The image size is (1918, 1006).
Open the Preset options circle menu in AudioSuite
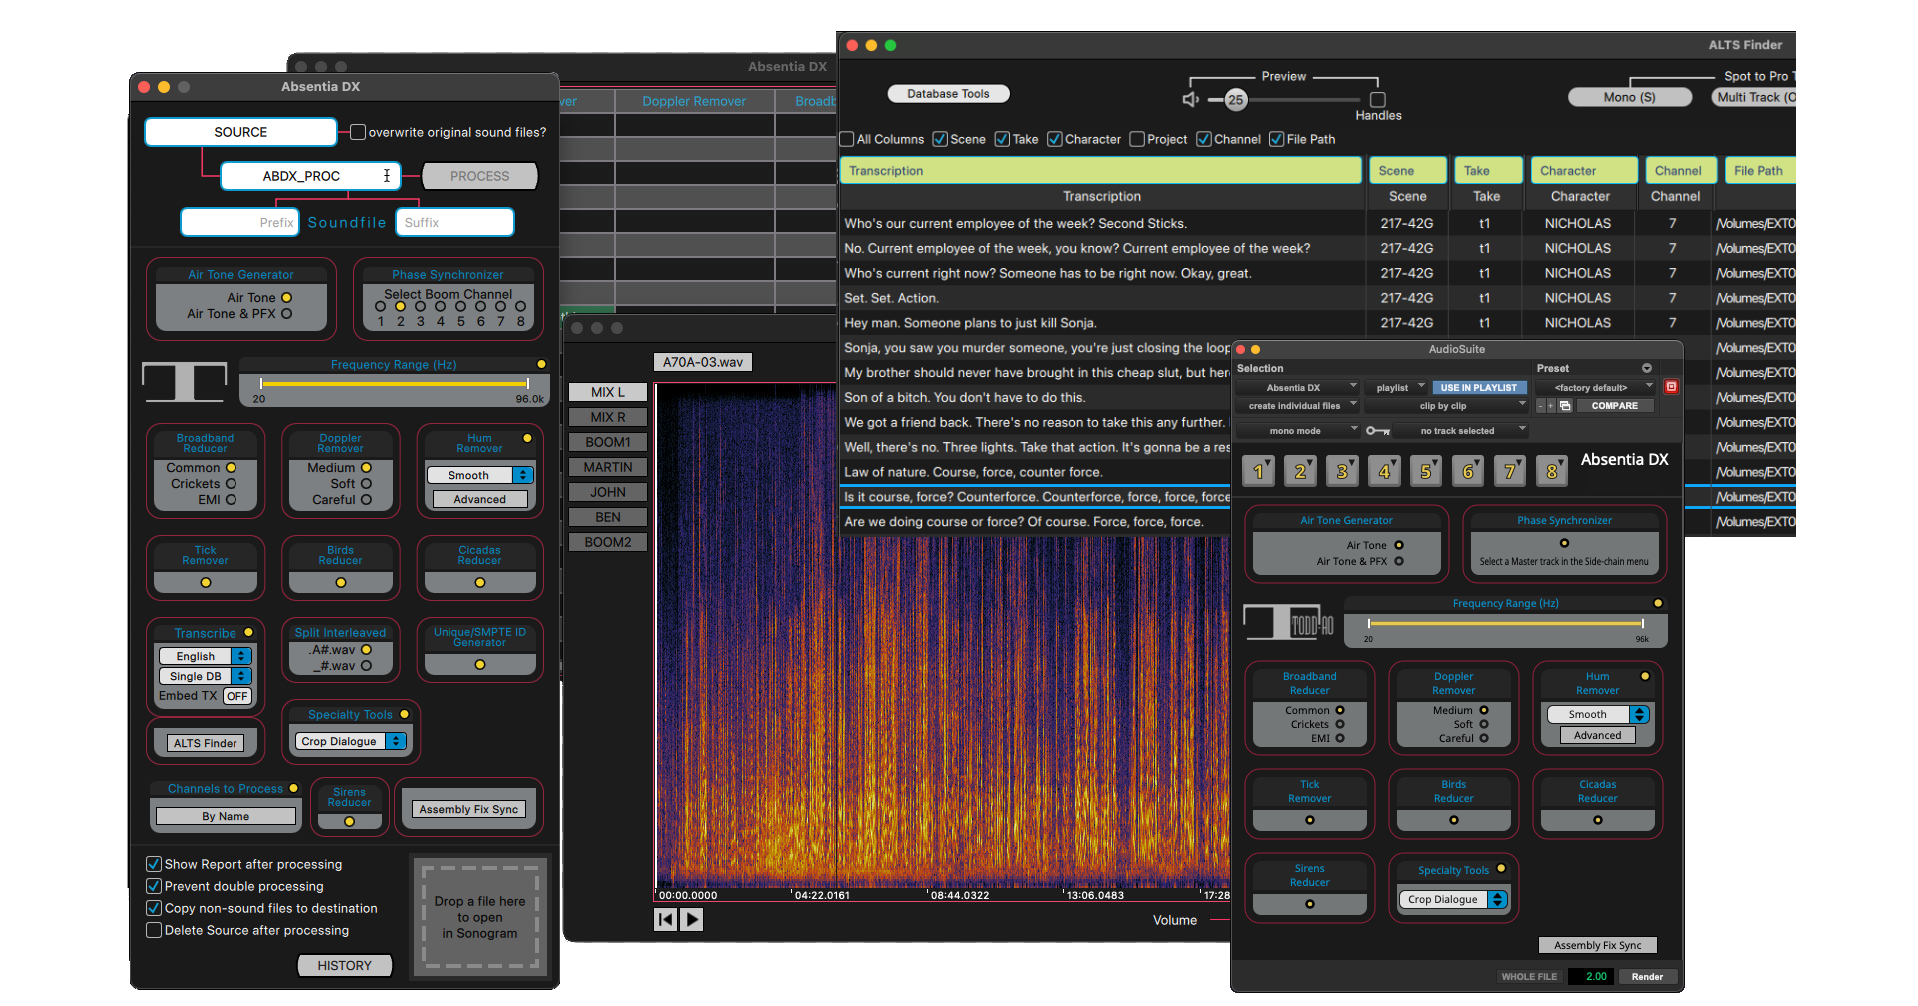point(1647,368)
